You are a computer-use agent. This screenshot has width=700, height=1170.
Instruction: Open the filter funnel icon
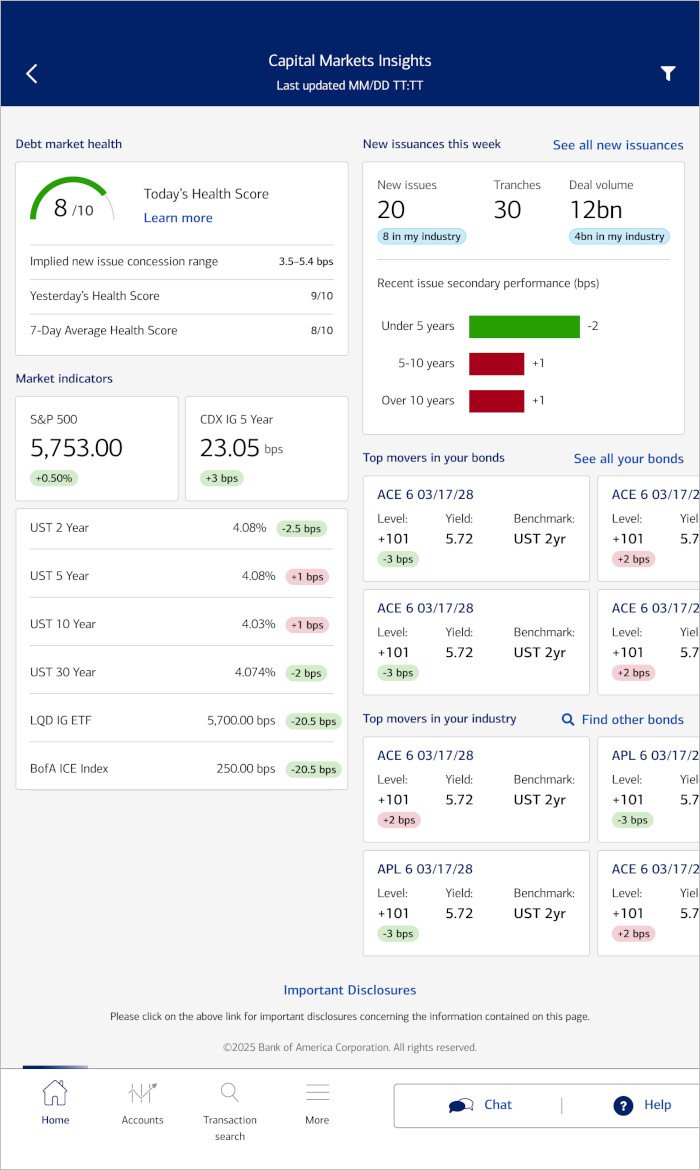(x=668, y=73)
